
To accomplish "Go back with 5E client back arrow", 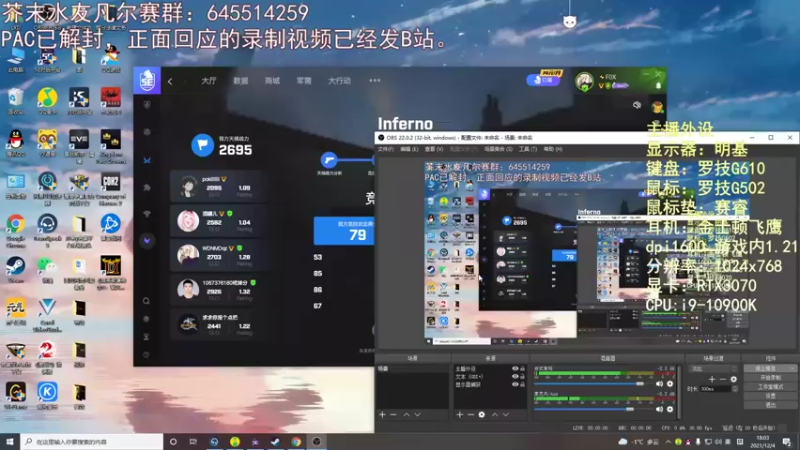I will [170, 81].
